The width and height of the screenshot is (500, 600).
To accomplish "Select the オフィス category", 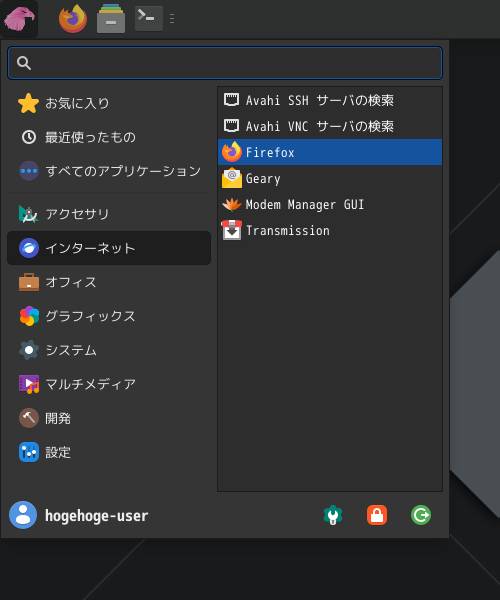I will click(109, 282).
